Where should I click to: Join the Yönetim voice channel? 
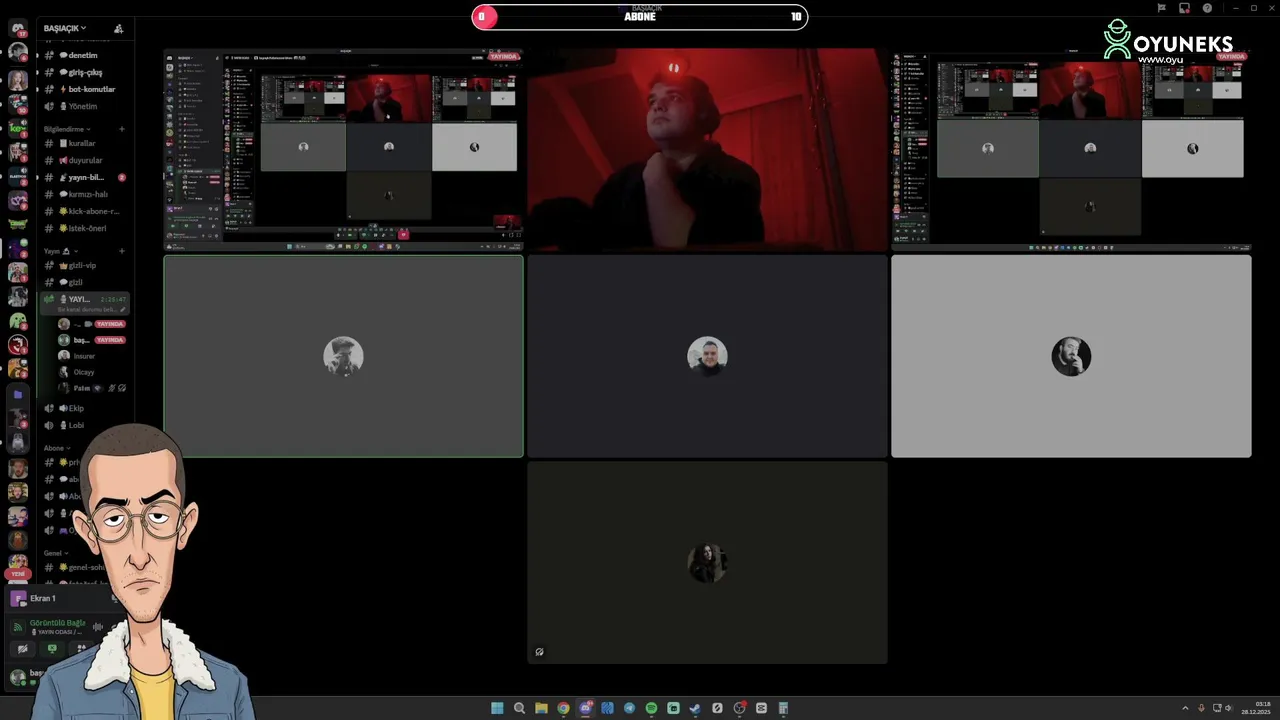pos(85,106)
